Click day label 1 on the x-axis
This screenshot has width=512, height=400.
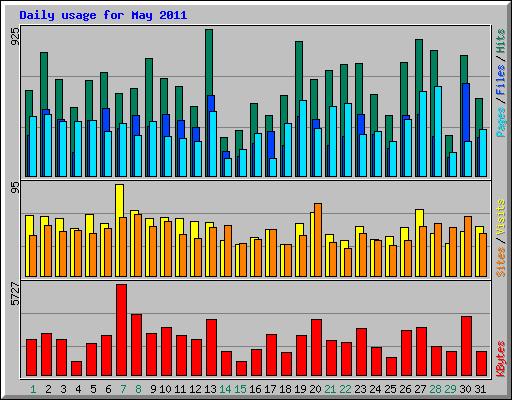pos(33,389)
